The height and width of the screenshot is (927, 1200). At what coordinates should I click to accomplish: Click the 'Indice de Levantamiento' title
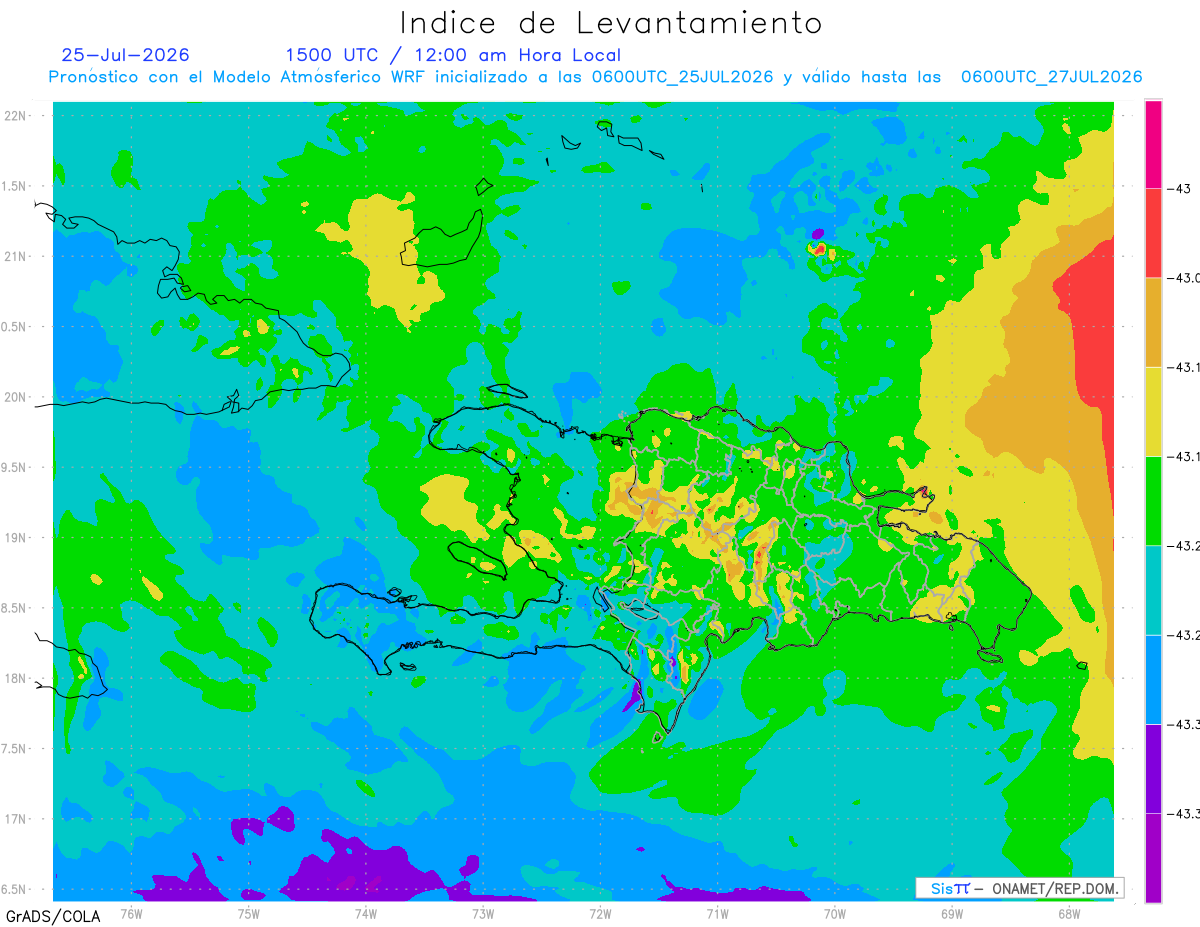coord(611,23)
